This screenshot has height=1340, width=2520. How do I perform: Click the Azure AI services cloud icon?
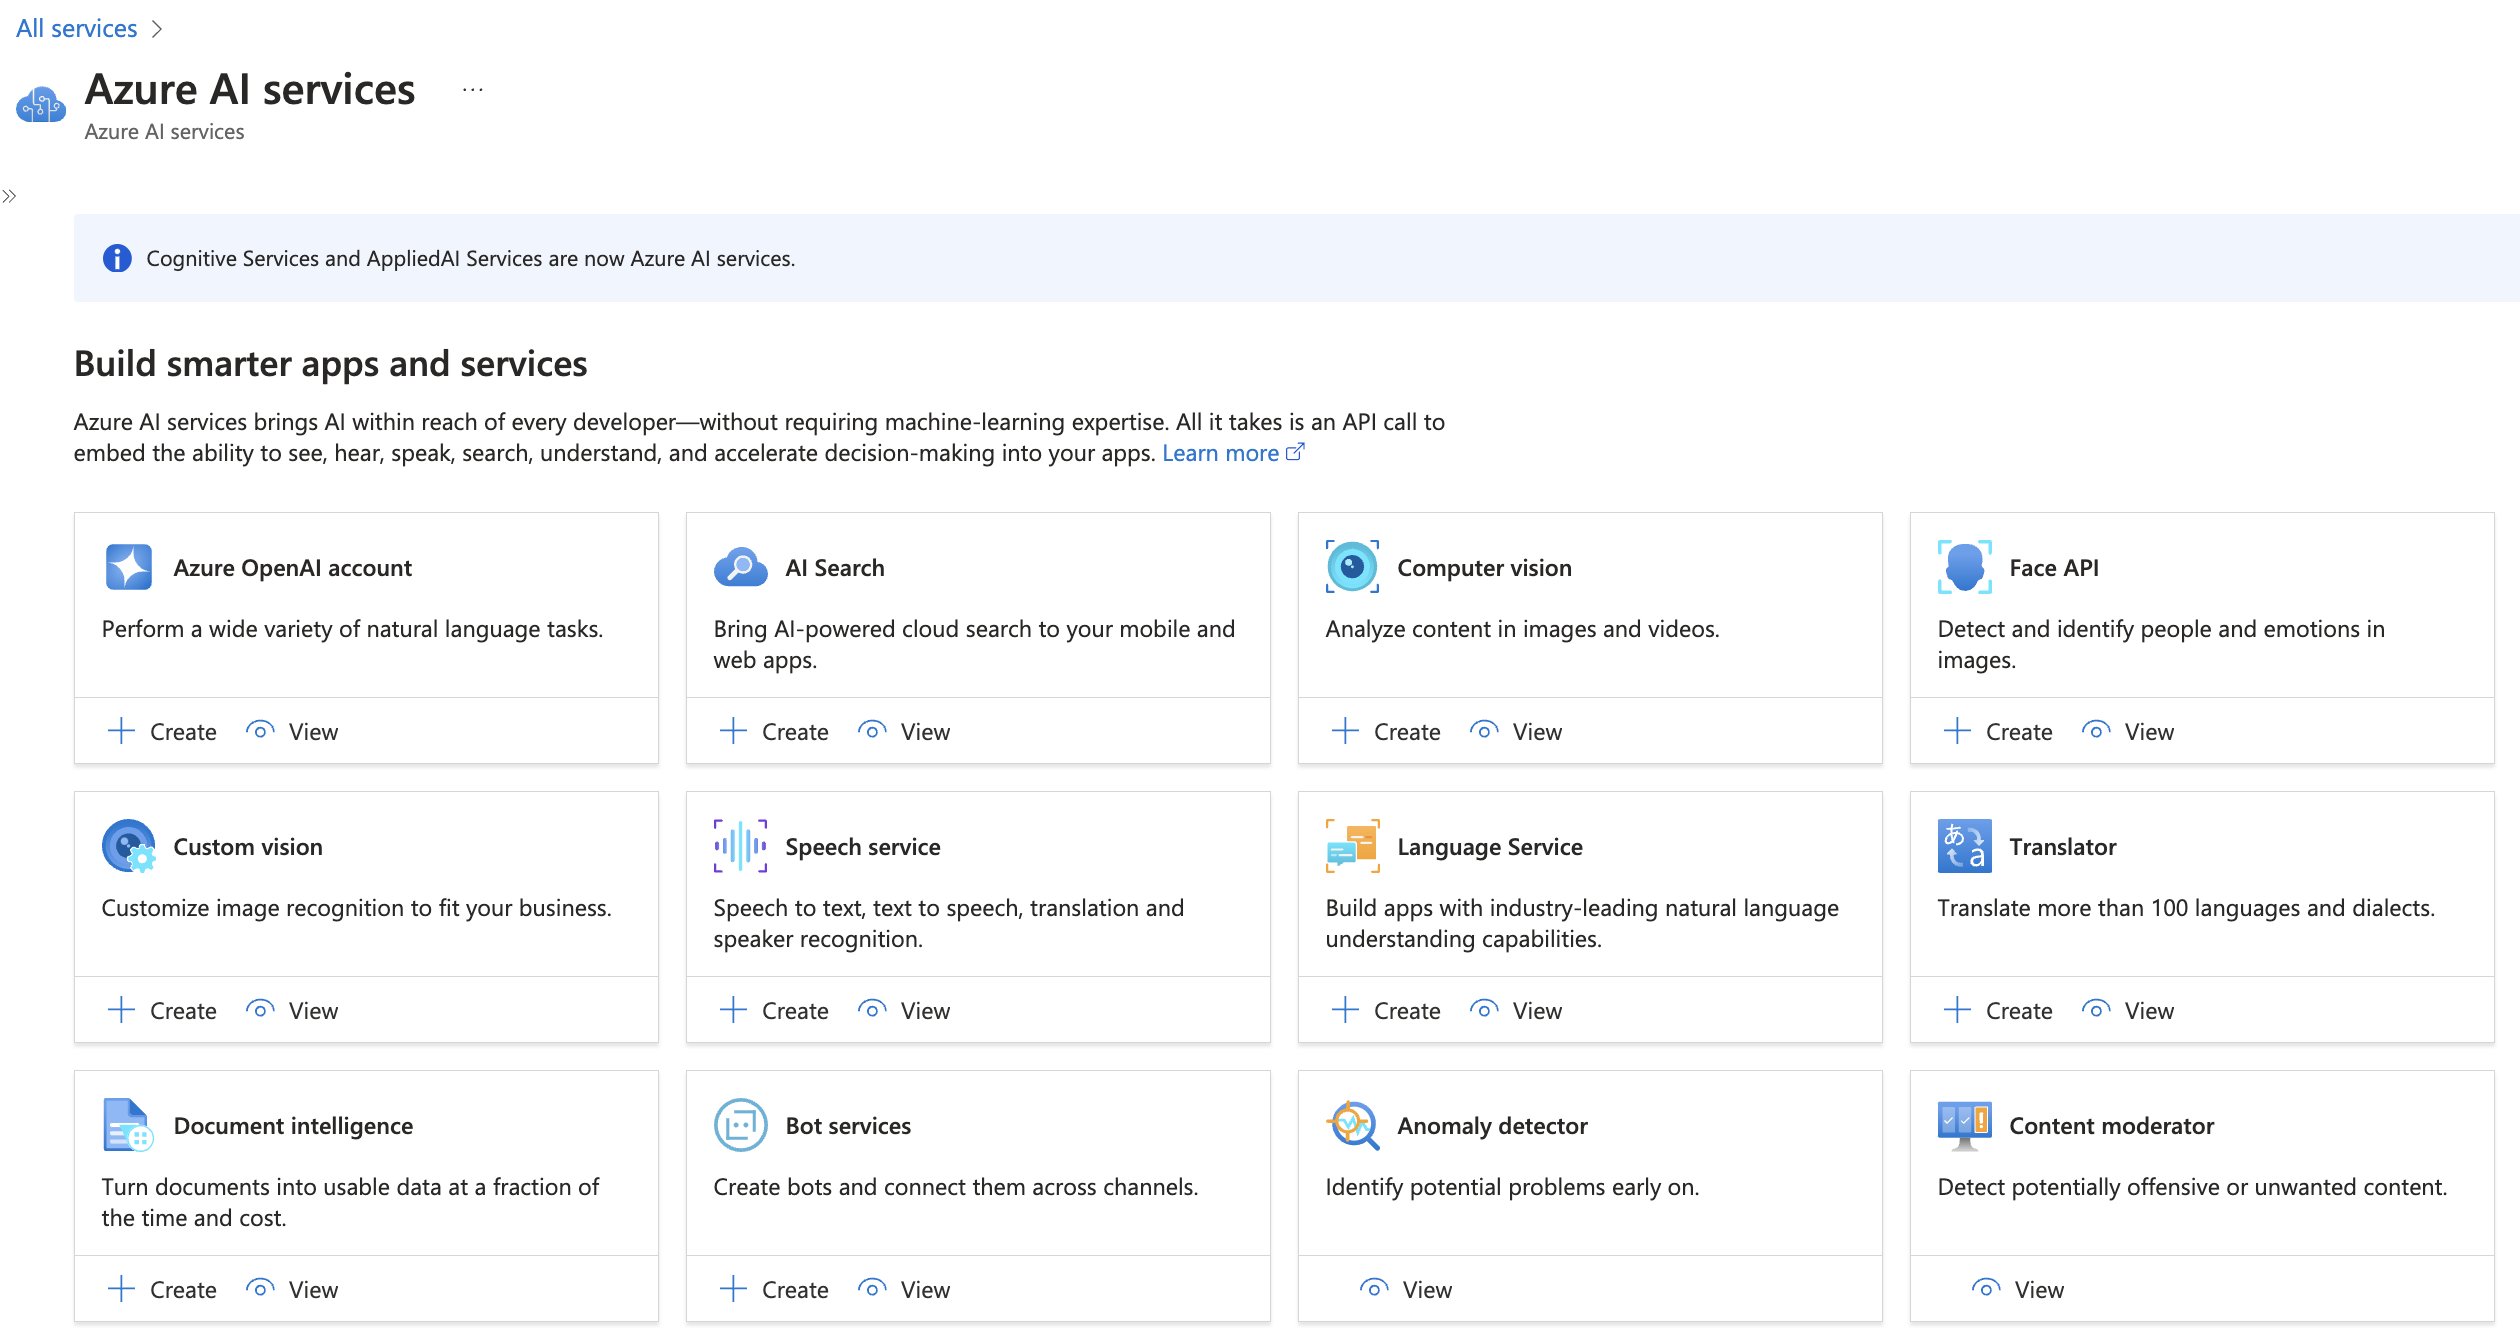[41, 105]
